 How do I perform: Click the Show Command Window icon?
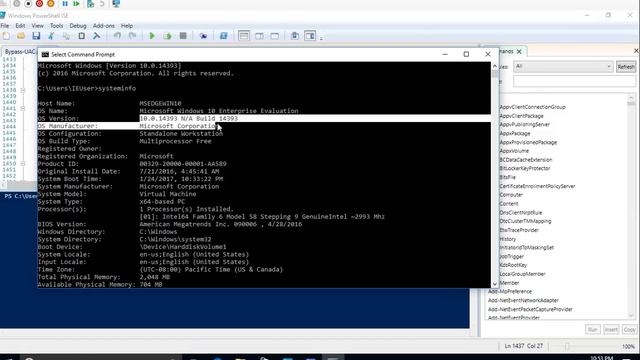295,36
